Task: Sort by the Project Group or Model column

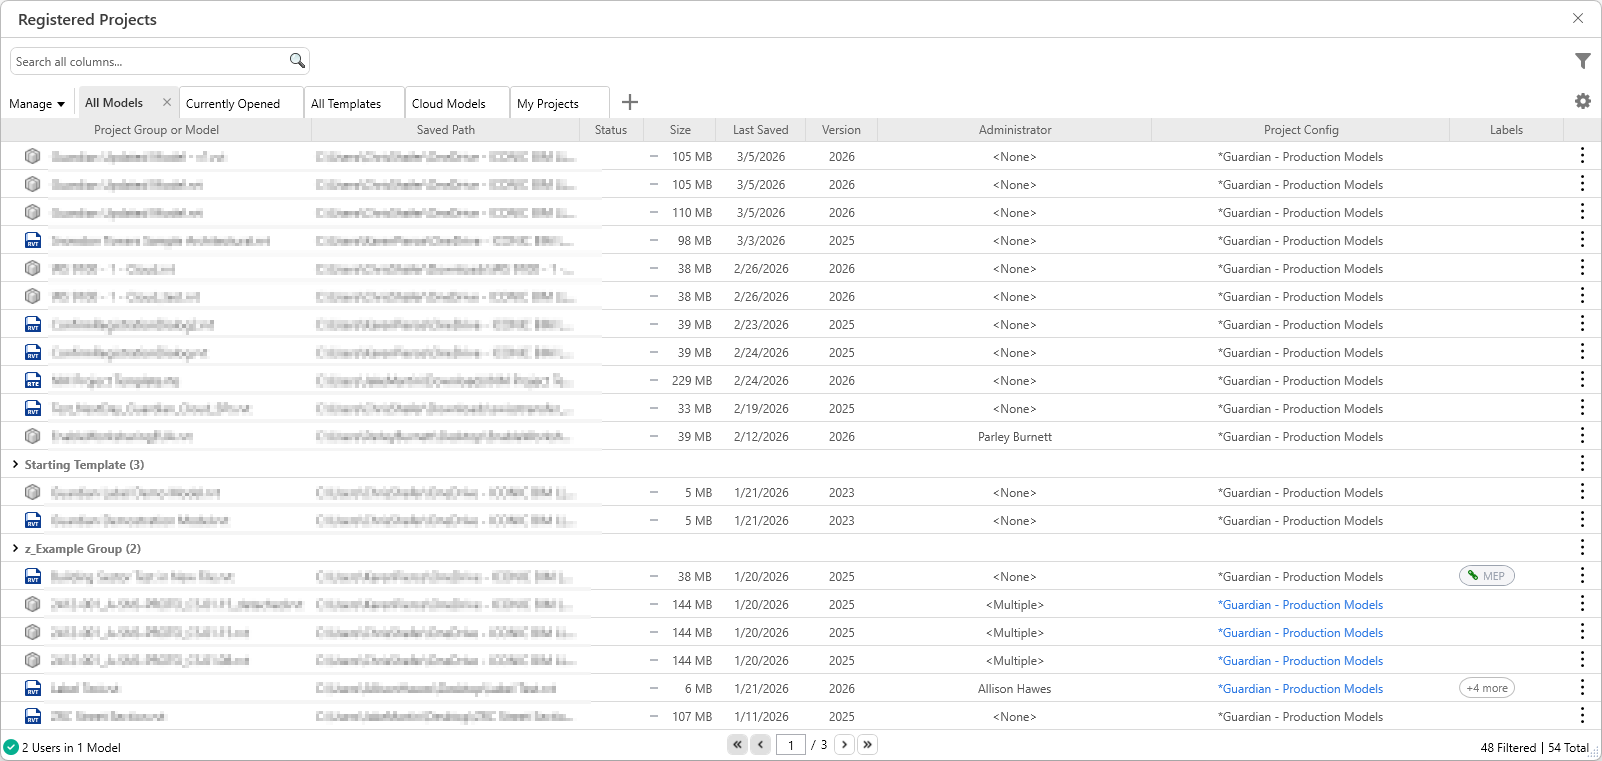Action: click(156, 130)
